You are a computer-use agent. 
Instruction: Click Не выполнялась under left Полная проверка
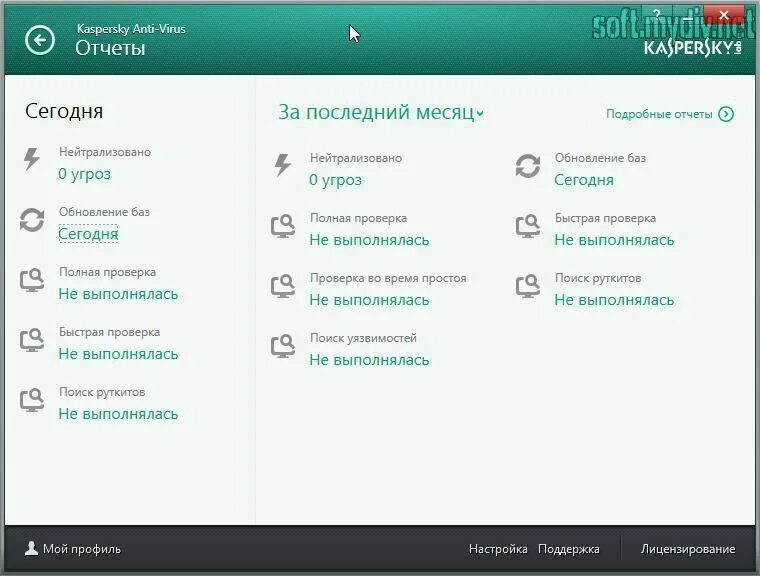[x=118, y=294]
